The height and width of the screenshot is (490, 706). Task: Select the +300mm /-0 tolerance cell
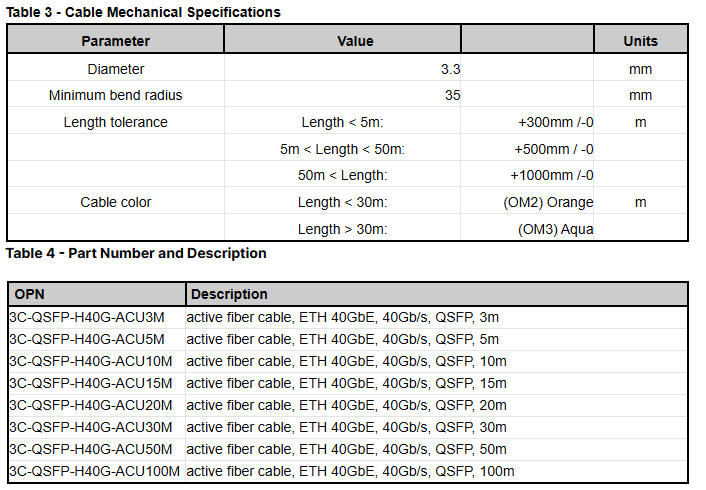pyautogui.click(x=555, y=122)
